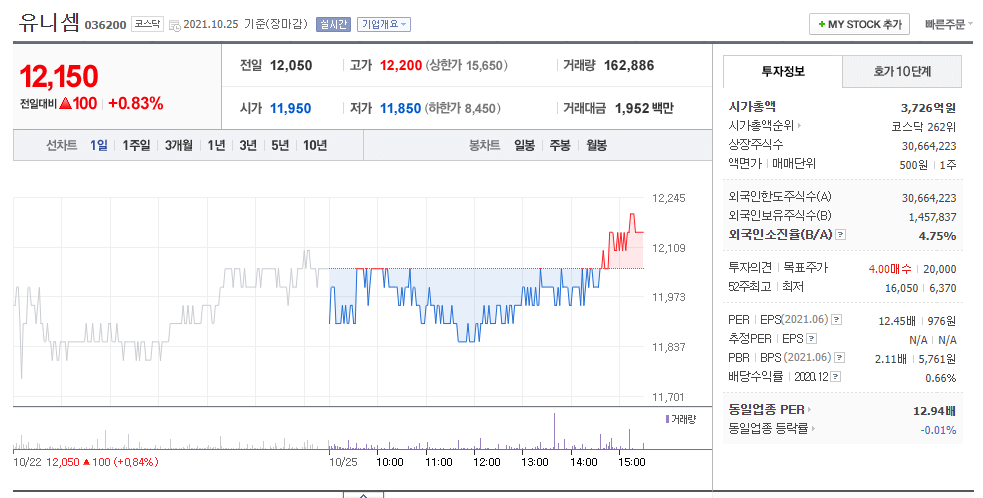Screen dimensions: 983x498
Task: Click the 15:00 time label on the chart axis
Action: coord(631,462)
